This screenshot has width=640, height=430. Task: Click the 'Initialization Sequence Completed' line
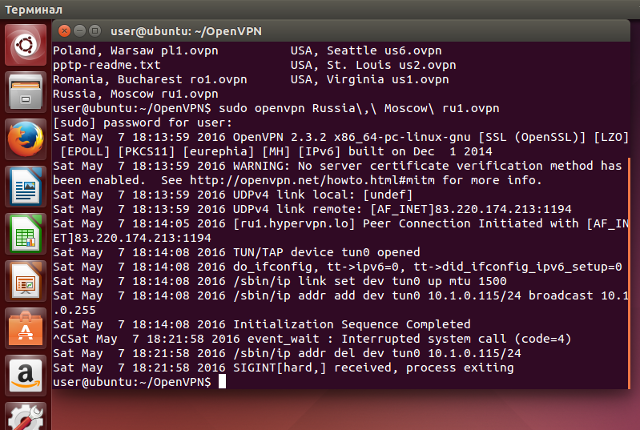262,324
